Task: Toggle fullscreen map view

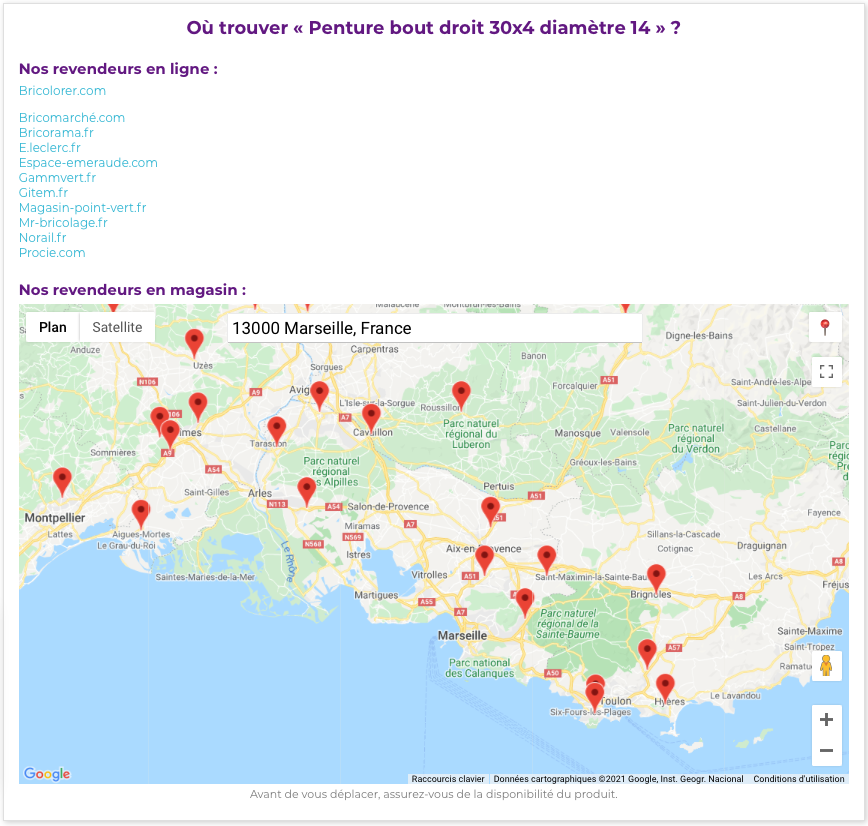Action: click(x=826, y=372)
